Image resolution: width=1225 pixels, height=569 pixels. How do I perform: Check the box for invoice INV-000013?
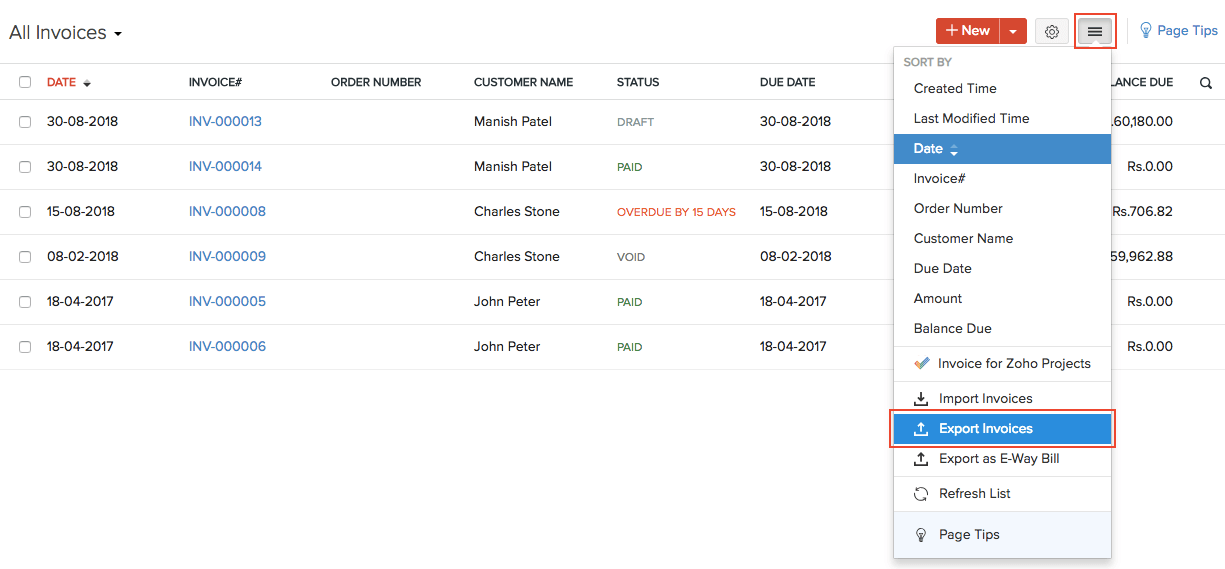pos(25,122)
